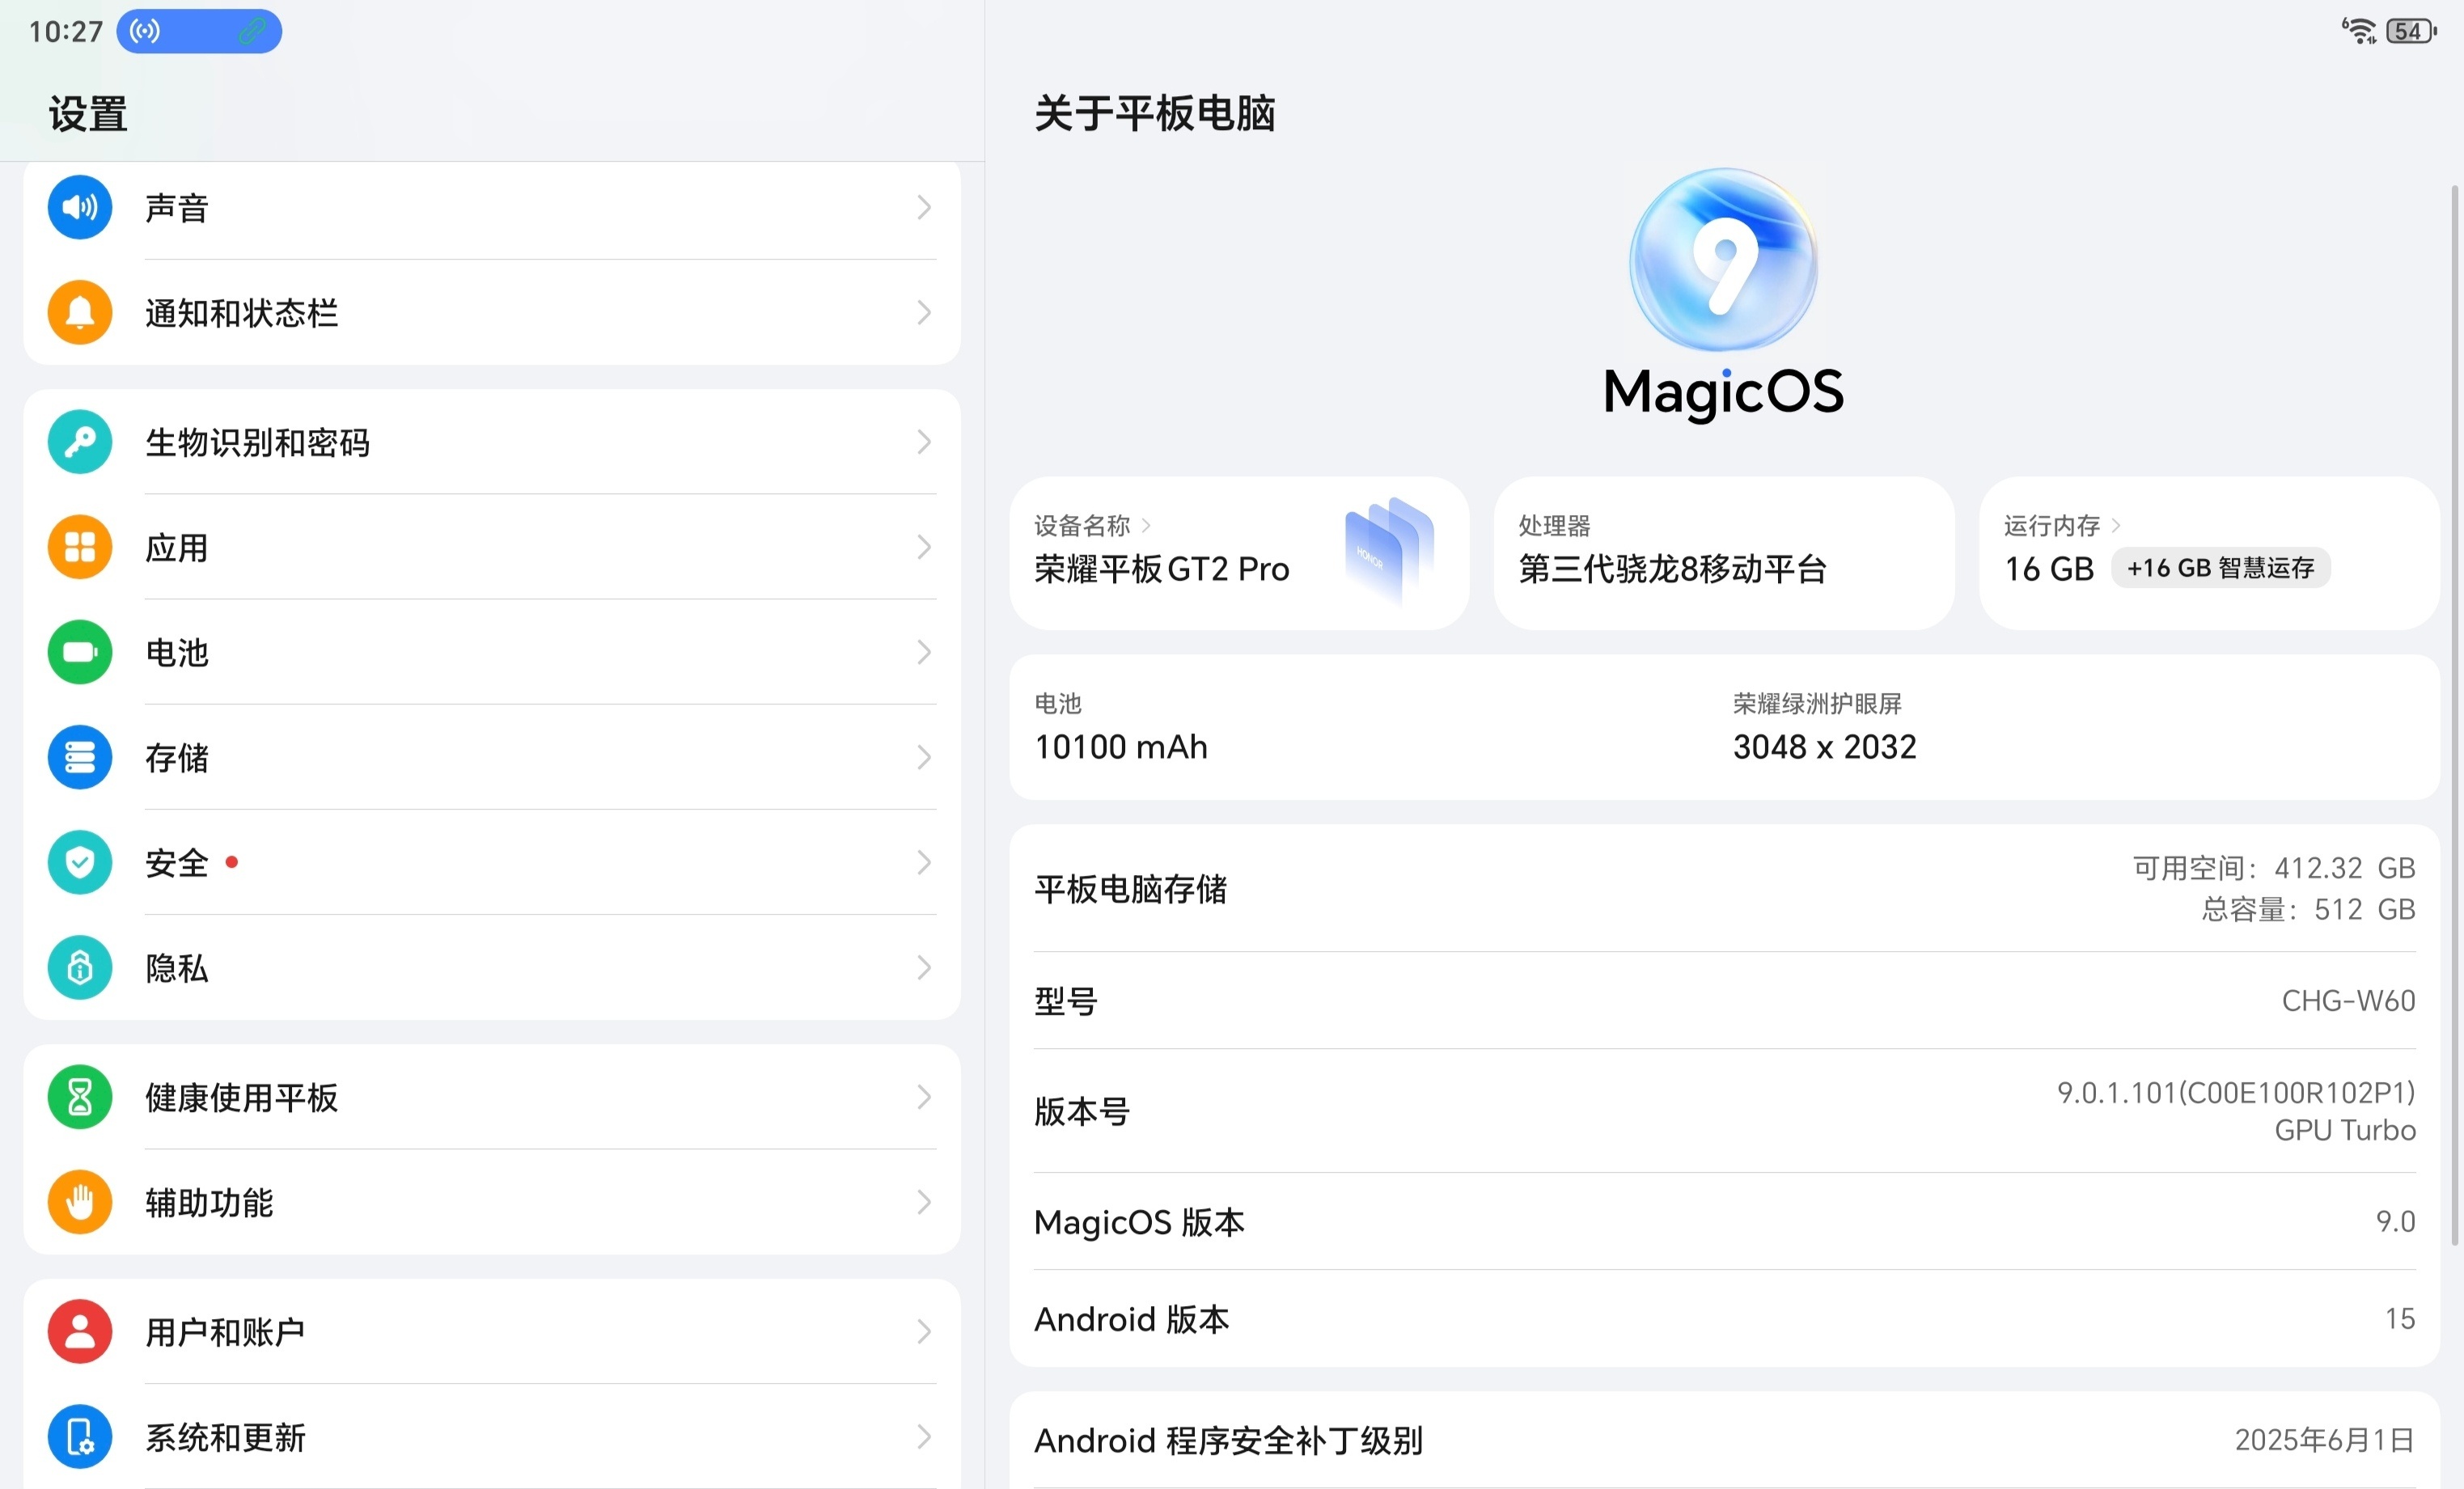Open 生物识别和密码 settings
This screenshot has width=2464, height=1489.
492,442
